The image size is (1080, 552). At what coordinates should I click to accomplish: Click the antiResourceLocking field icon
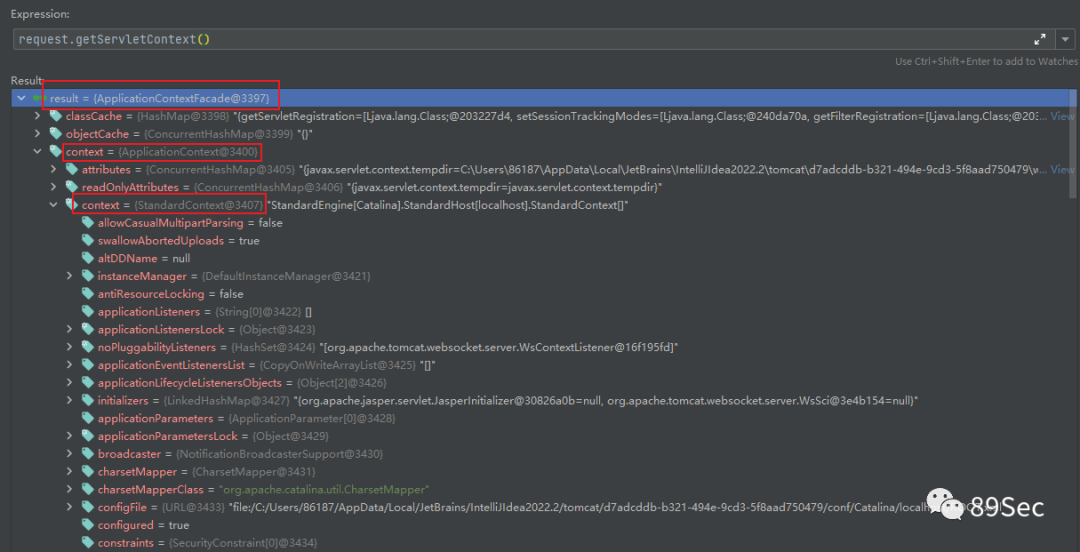pyautogui.click(x=87, y=294)
